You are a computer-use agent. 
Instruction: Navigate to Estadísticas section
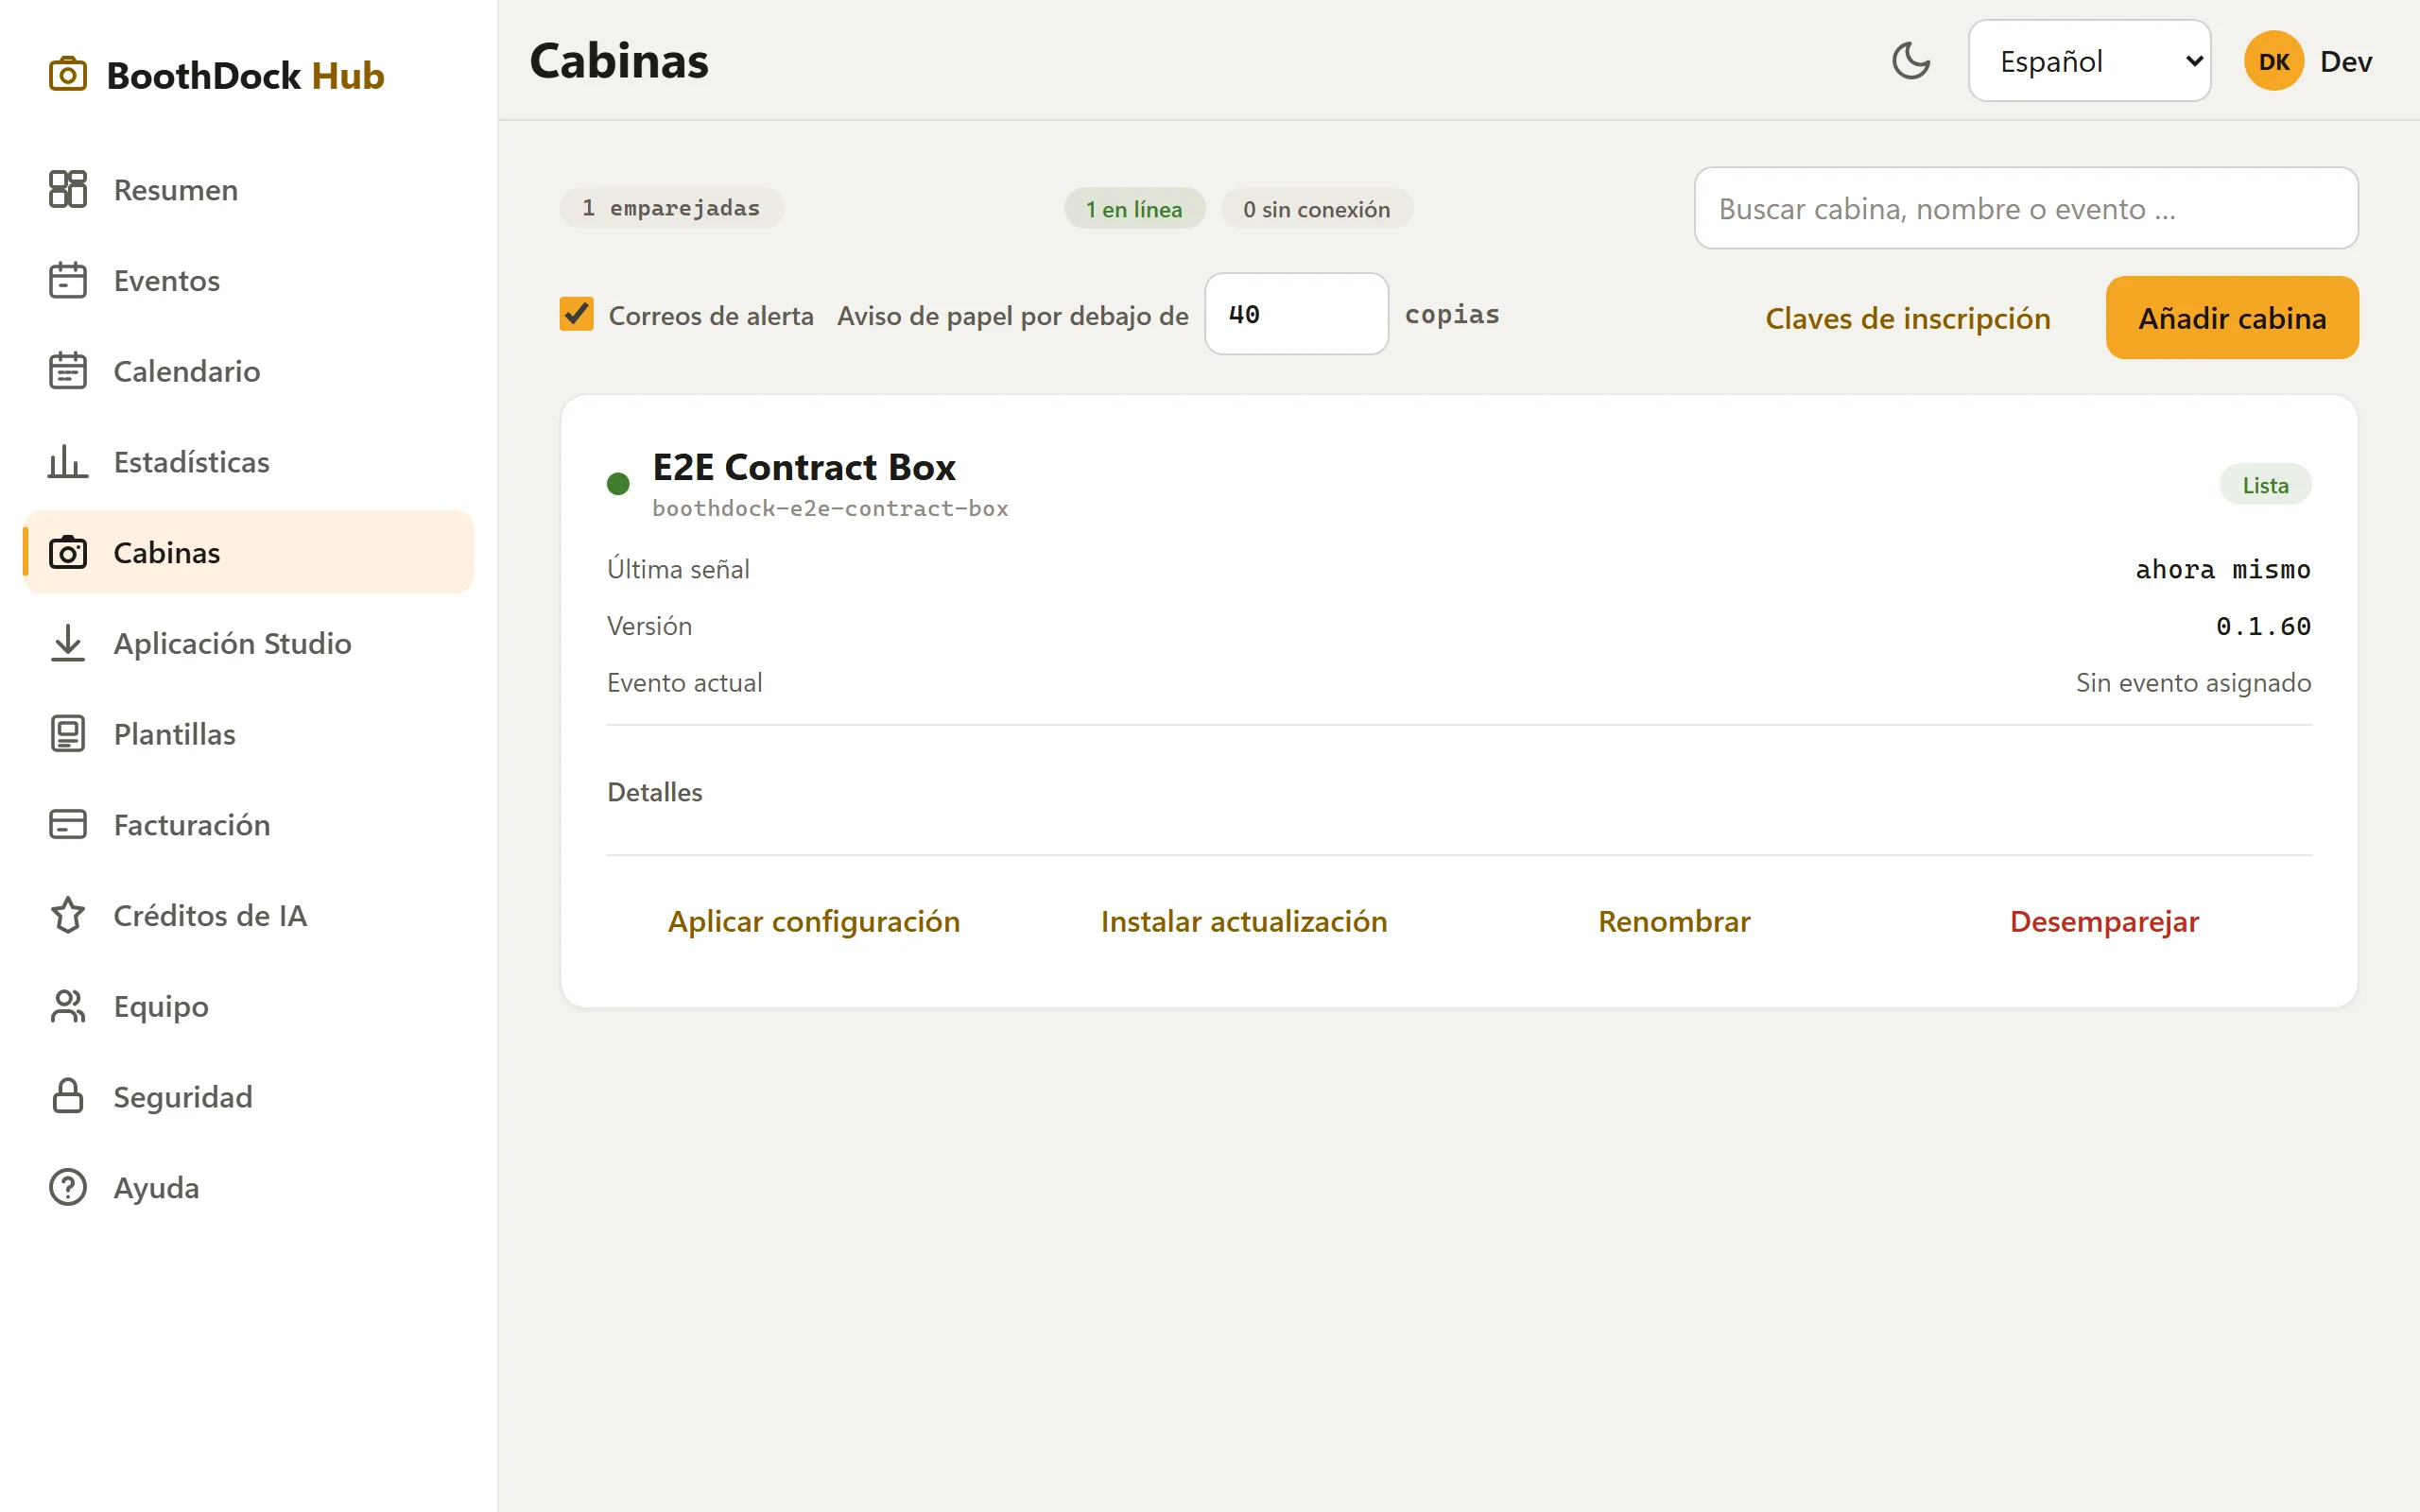[x=249, y=461]
